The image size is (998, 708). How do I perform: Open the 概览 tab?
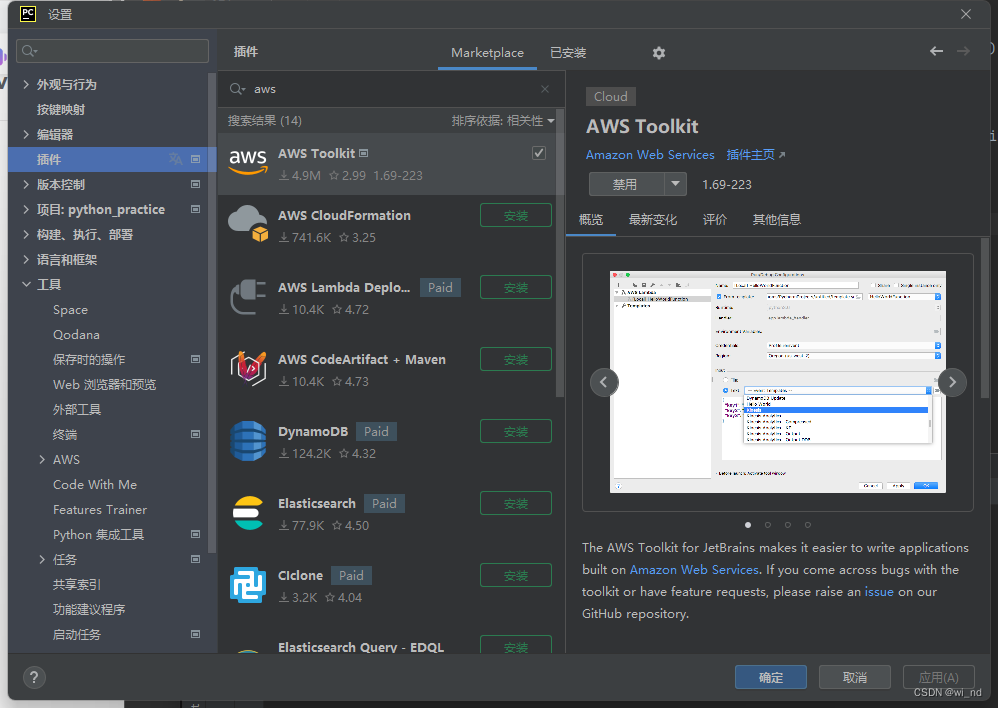click(591, 220)
